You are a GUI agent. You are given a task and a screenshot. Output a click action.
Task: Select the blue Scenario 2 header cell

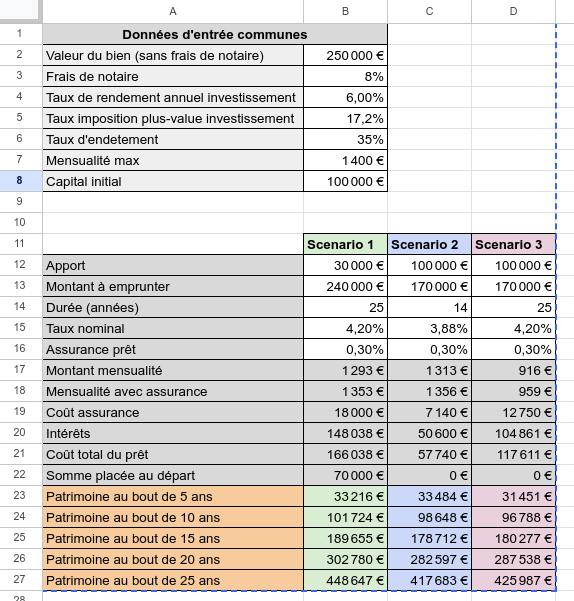(x=429, y=244)
